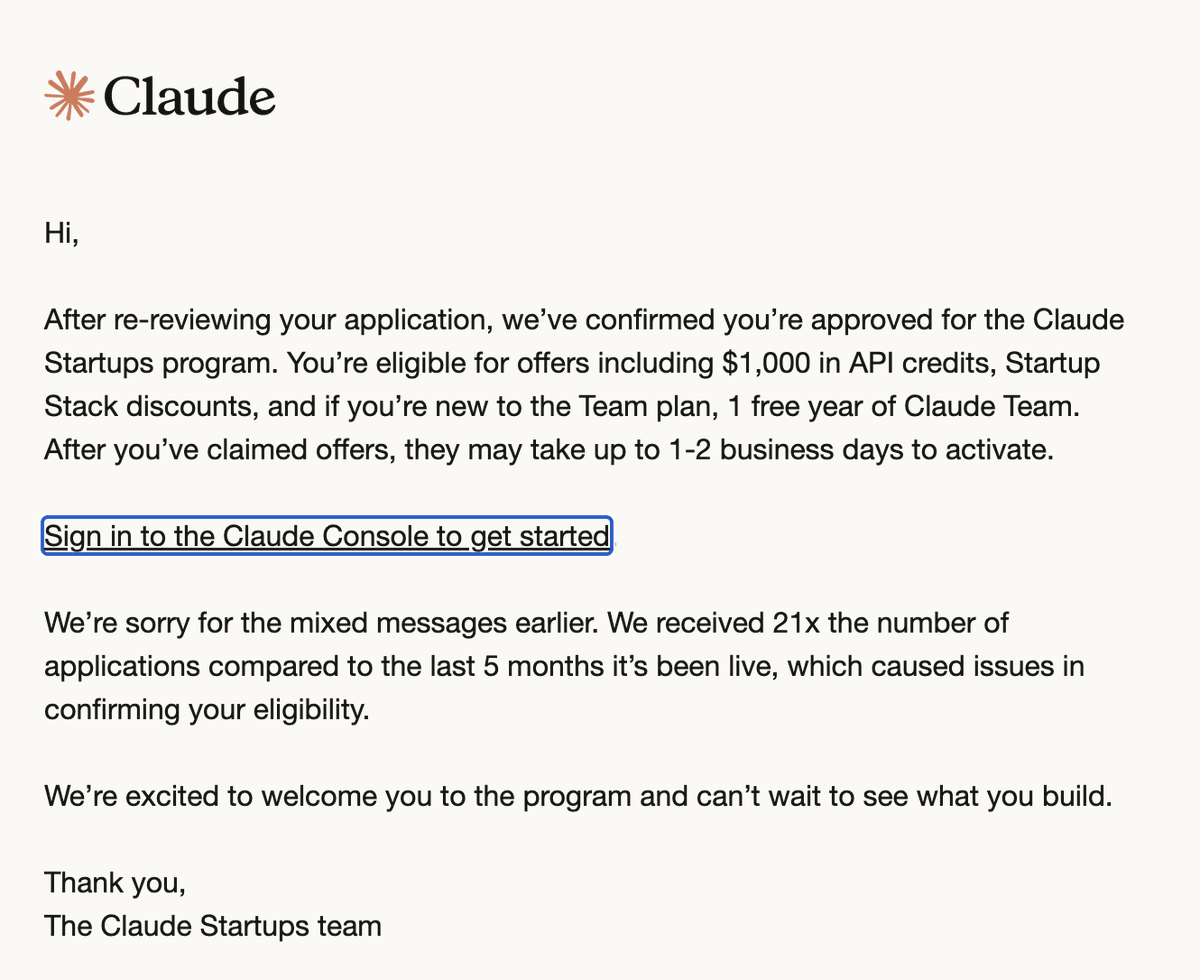Image resolution: width=1200 pixels, height=980 pixels.
Task: Click "The Claude Startups team" signature
Action: click(213, 925)
